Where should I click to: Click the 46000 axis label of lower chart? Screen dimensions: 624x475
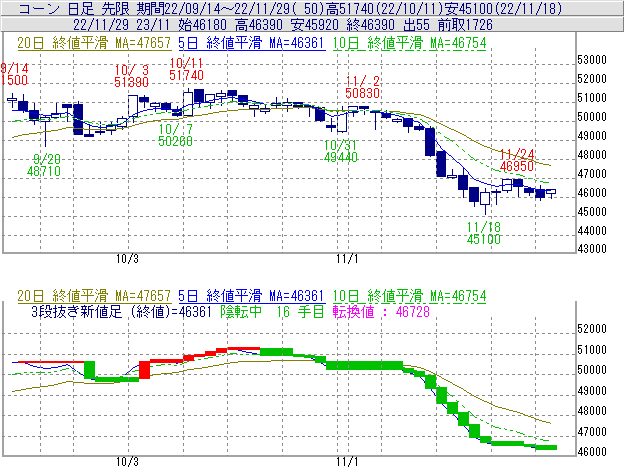pyautogui.click(x=592, y=452)
